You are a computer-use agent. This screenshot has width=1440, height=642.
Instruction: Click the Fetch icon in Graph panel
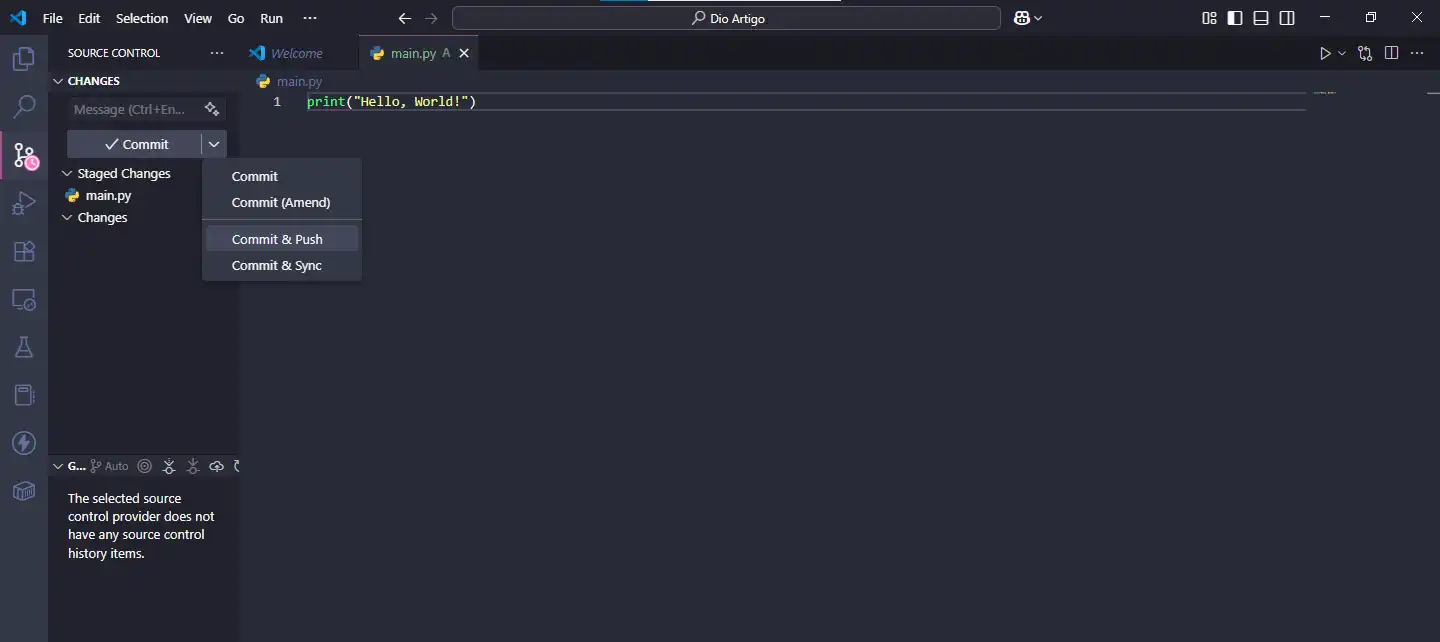tap(169, 466)
